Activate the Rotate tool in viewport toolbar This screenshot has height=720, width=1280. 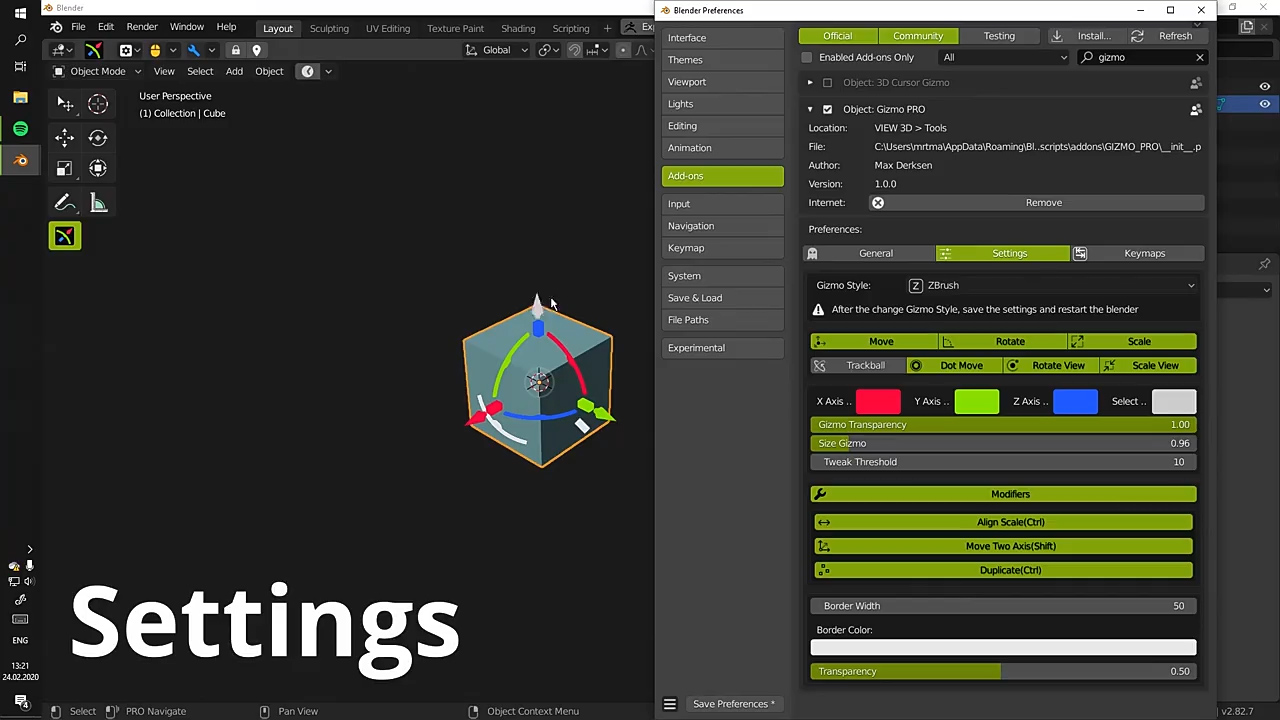[x=98, y=138]
